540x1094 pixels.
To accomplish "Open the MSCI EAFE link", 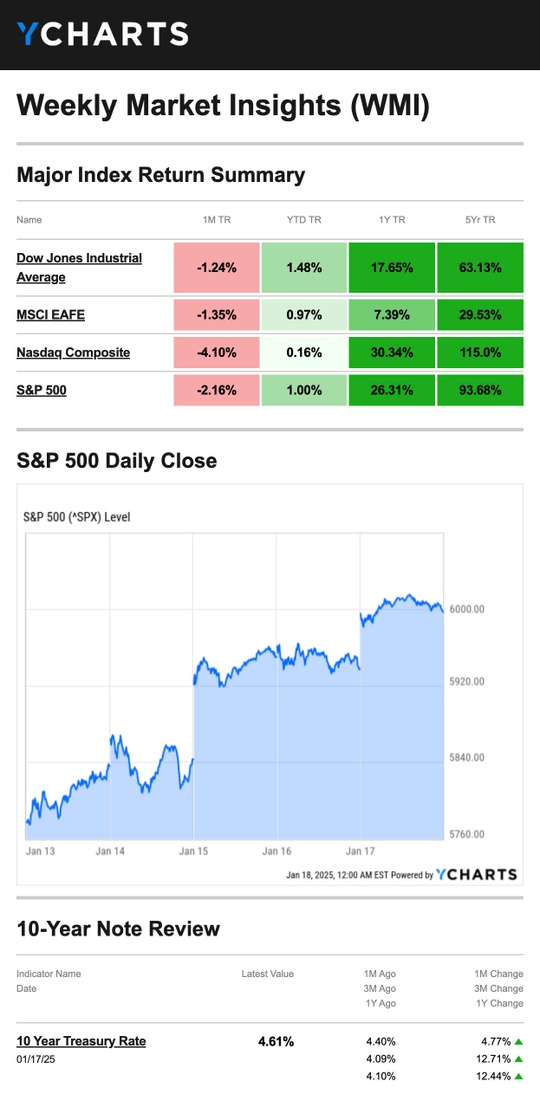I will click(50, 315).
